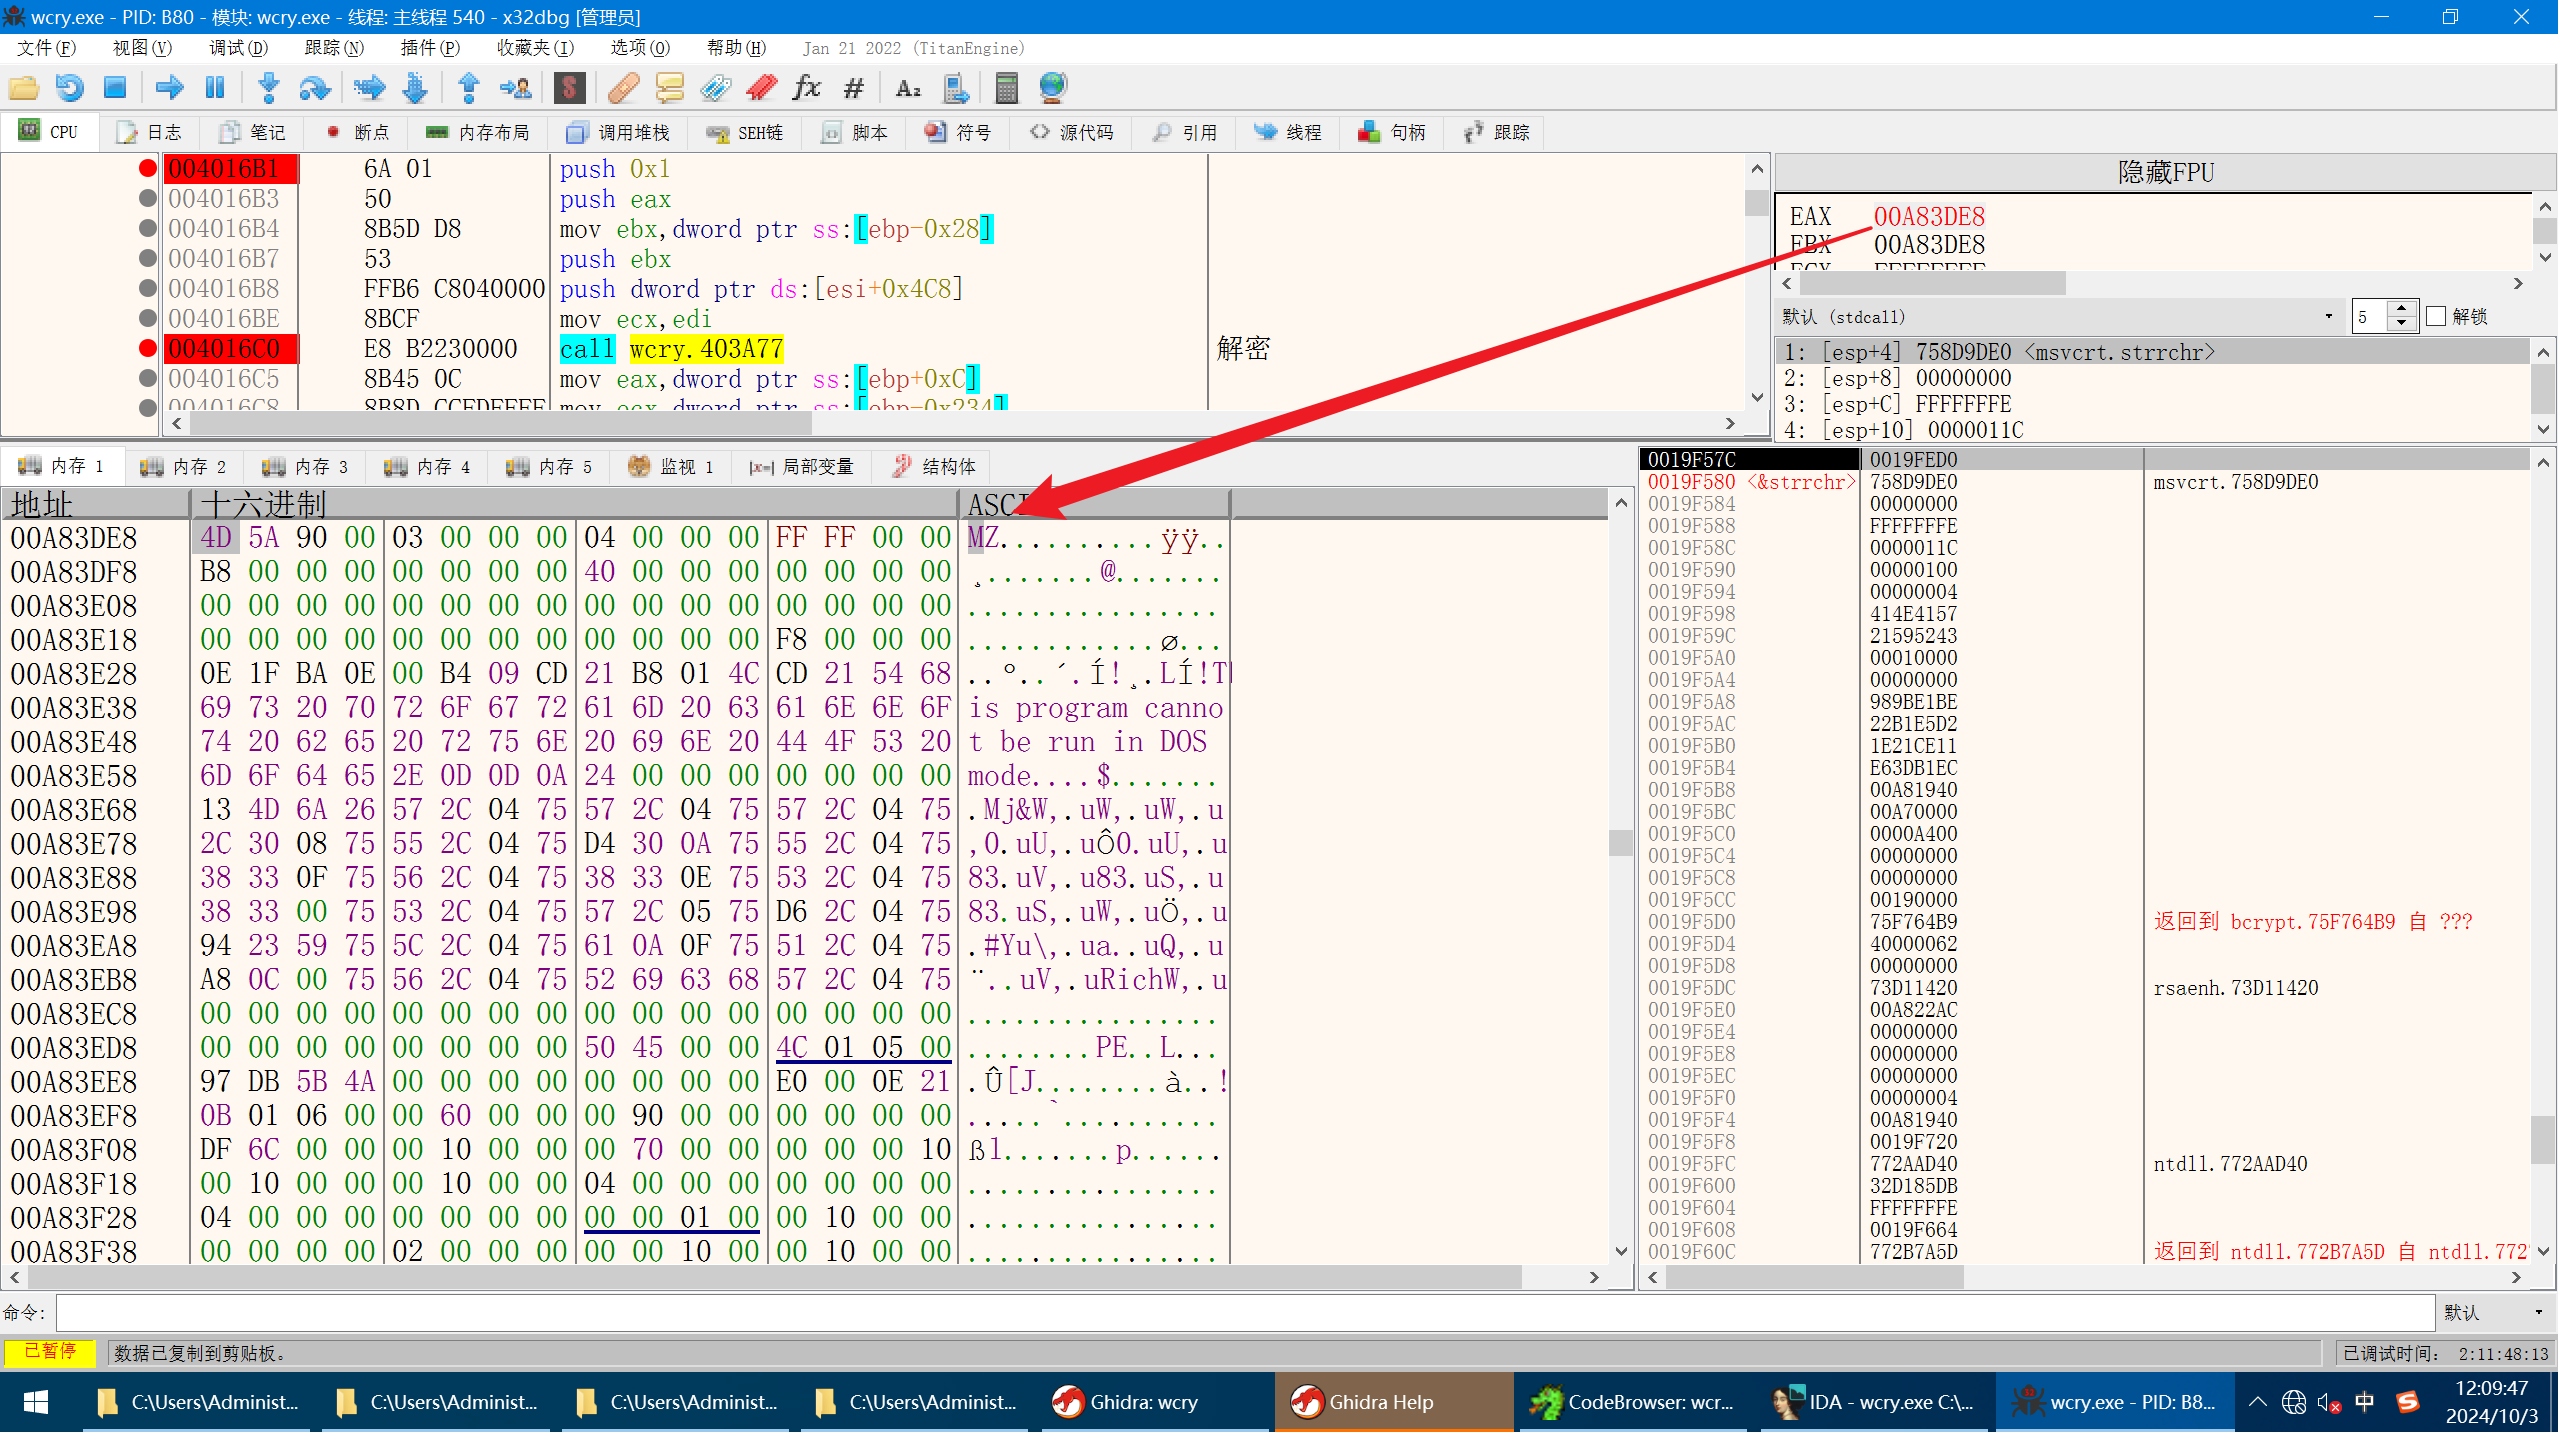Toggle breakpoint bullet at address 004016B3
The height and width of the screenshot is (1432, 2558).
coord(148,199)
